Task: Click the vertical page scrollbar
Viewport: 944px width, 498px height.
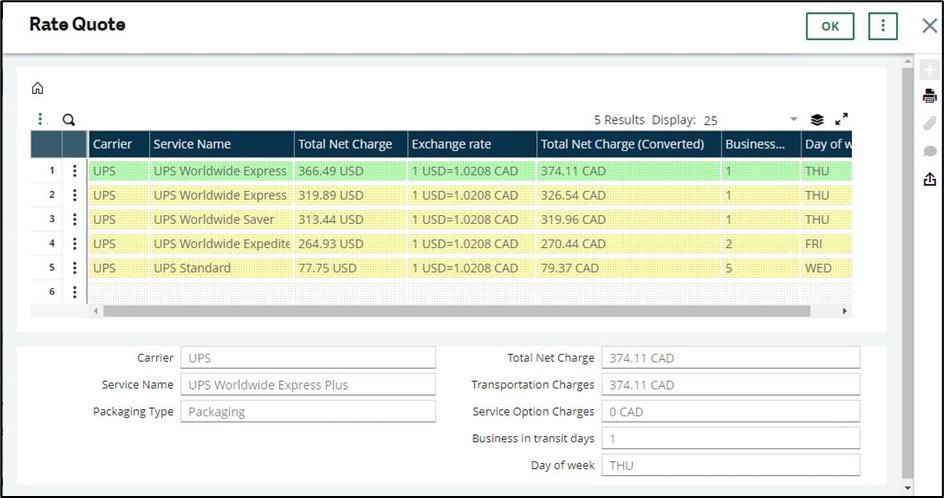Action: point(908,272)
